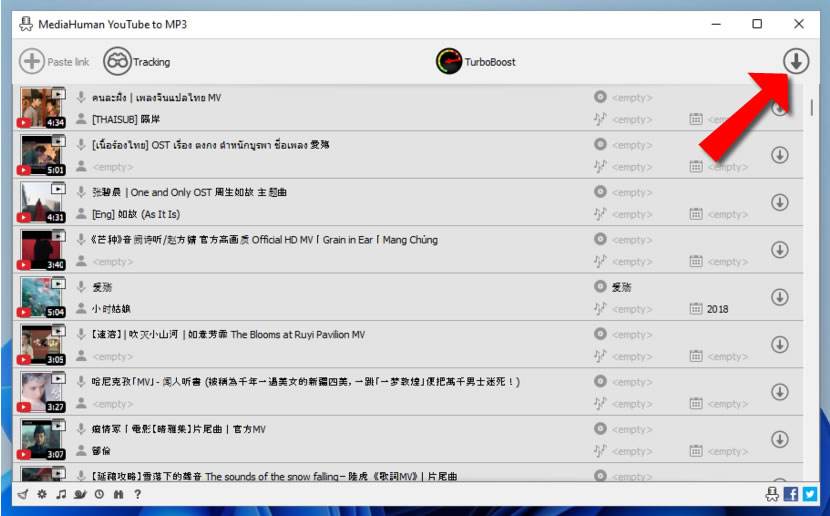
Task: Click thumbnail of the 3:27 video
Action: pyautogui.click(x=42, y=392)
